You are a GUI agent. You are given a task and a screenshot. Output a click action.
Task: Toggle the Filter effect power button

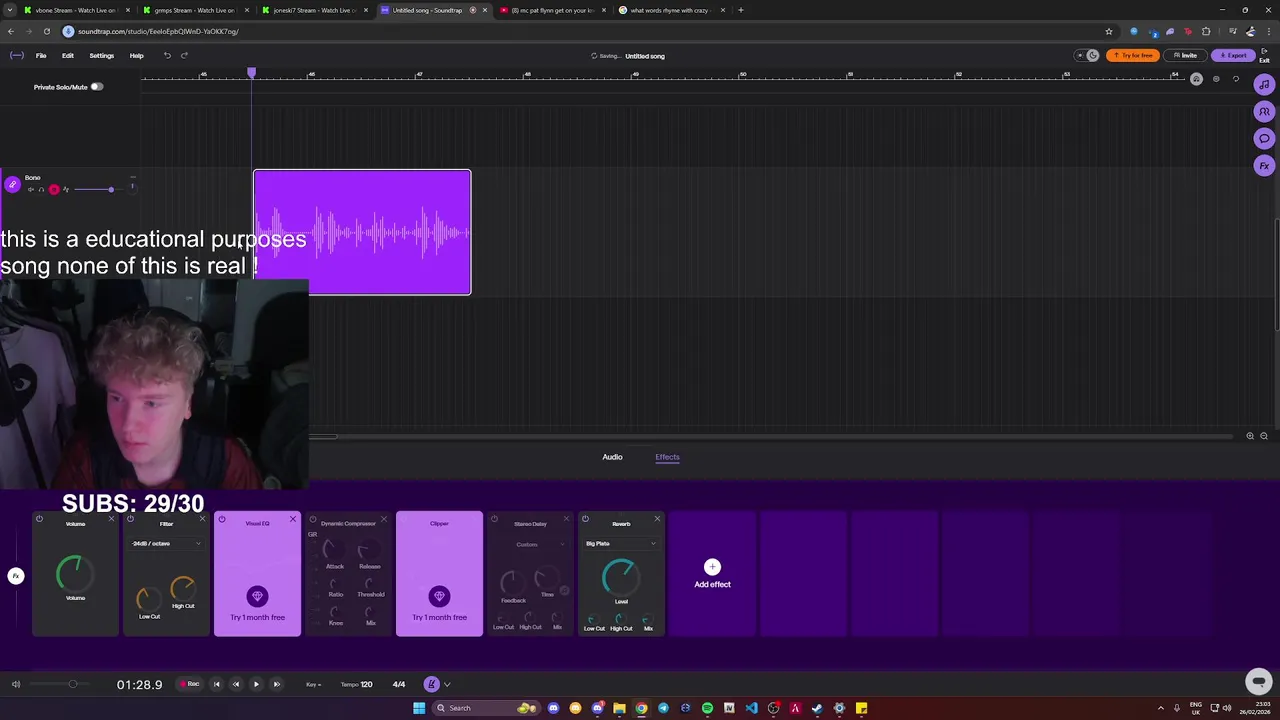130,519
